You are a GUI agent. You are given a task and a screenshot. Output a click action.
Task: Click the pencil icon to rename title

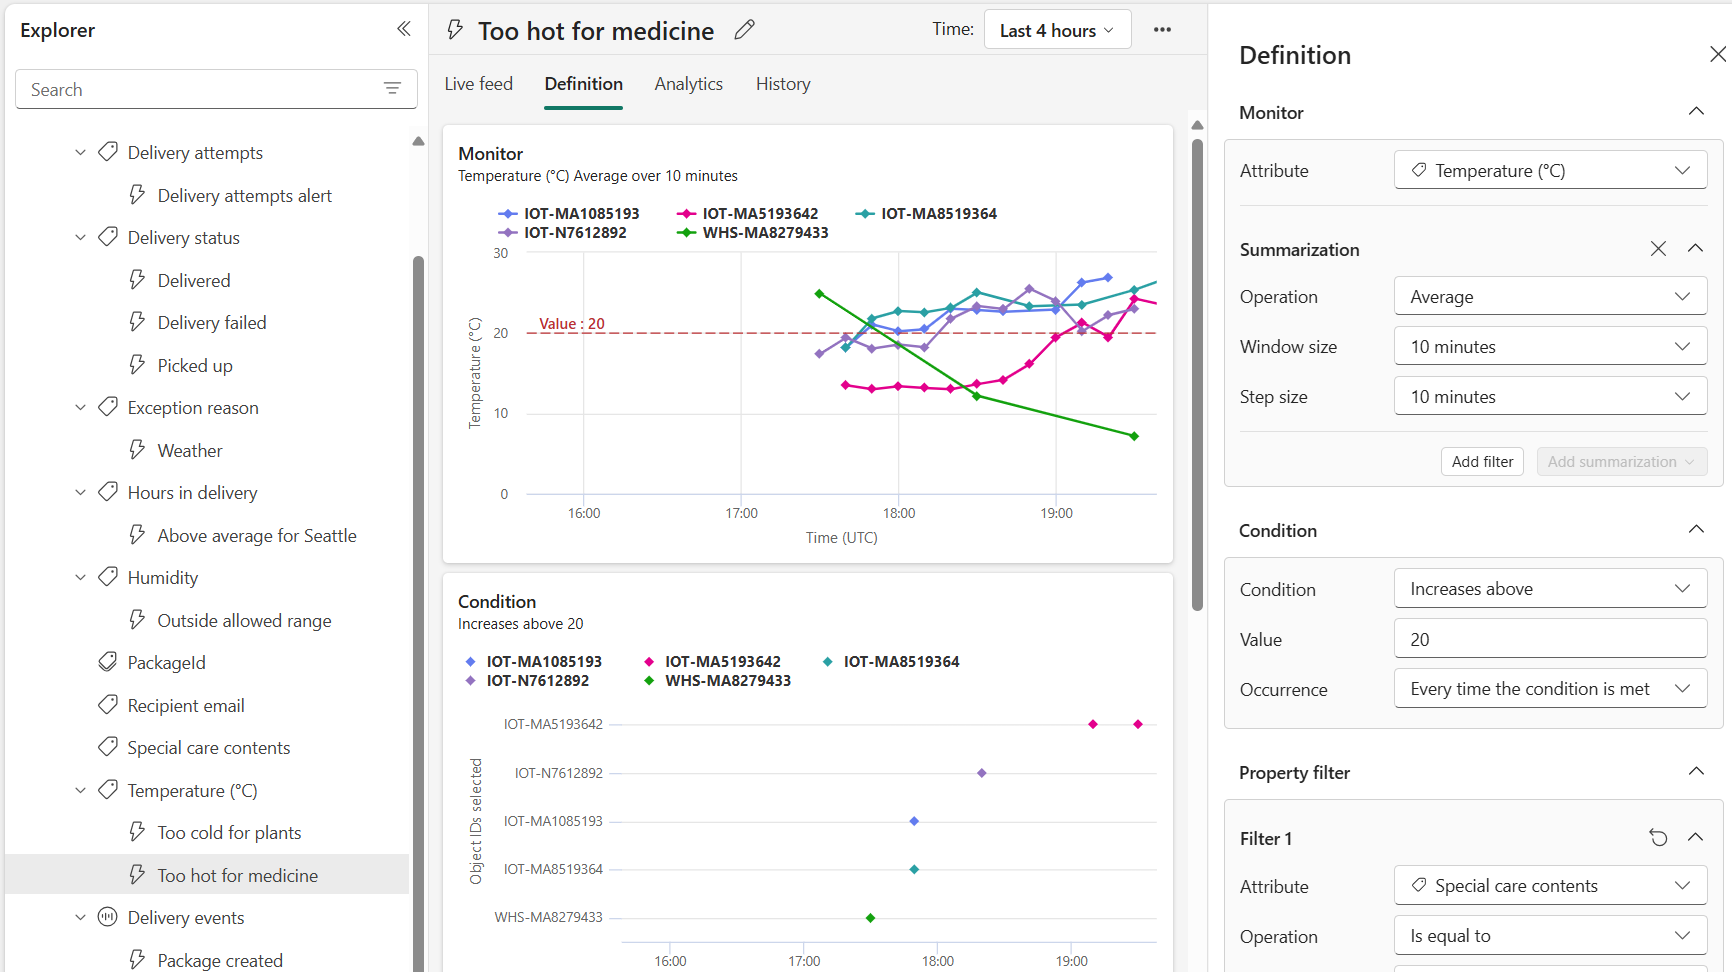pos(744,30)
